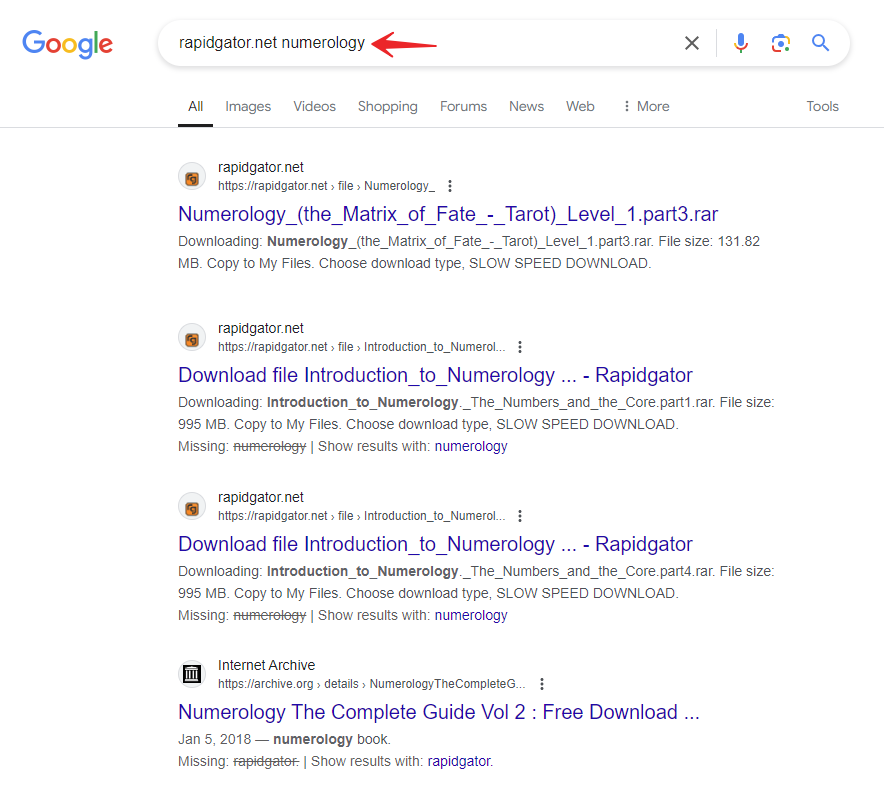Select the All tab

196,107
